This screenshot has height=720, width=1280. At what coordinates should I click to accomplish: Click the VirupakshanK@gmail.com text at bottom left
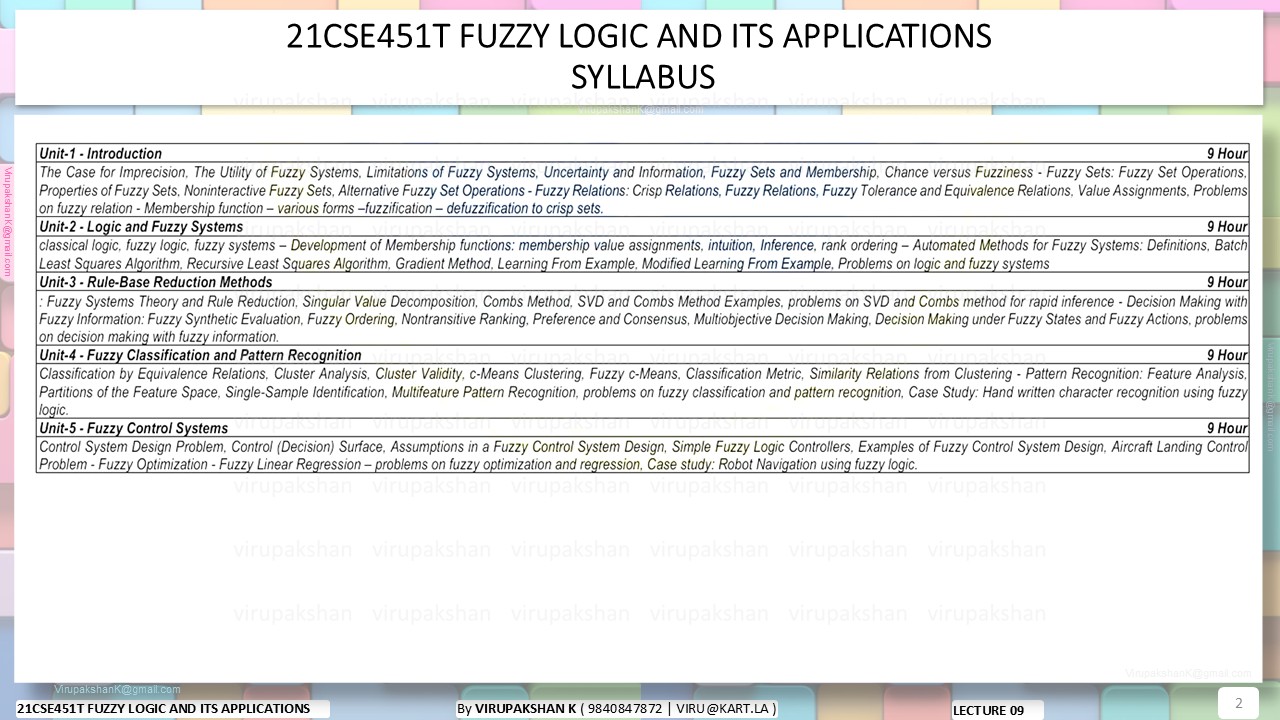click(118, 689)
